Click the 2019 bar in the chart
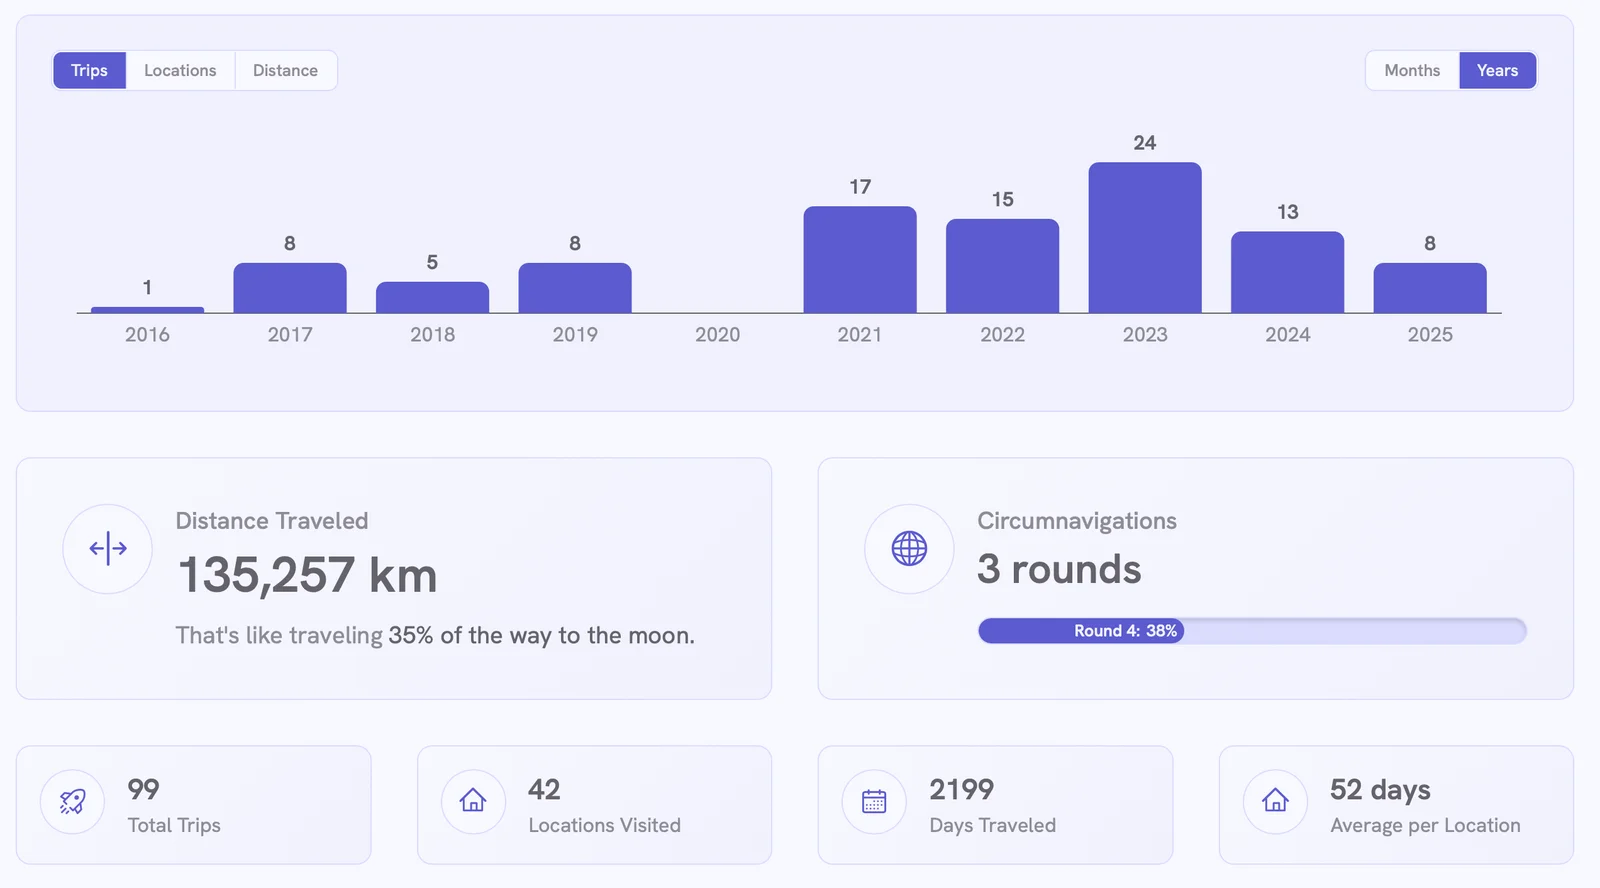This screenshot has width=1600, height=888. click(575, 288)
